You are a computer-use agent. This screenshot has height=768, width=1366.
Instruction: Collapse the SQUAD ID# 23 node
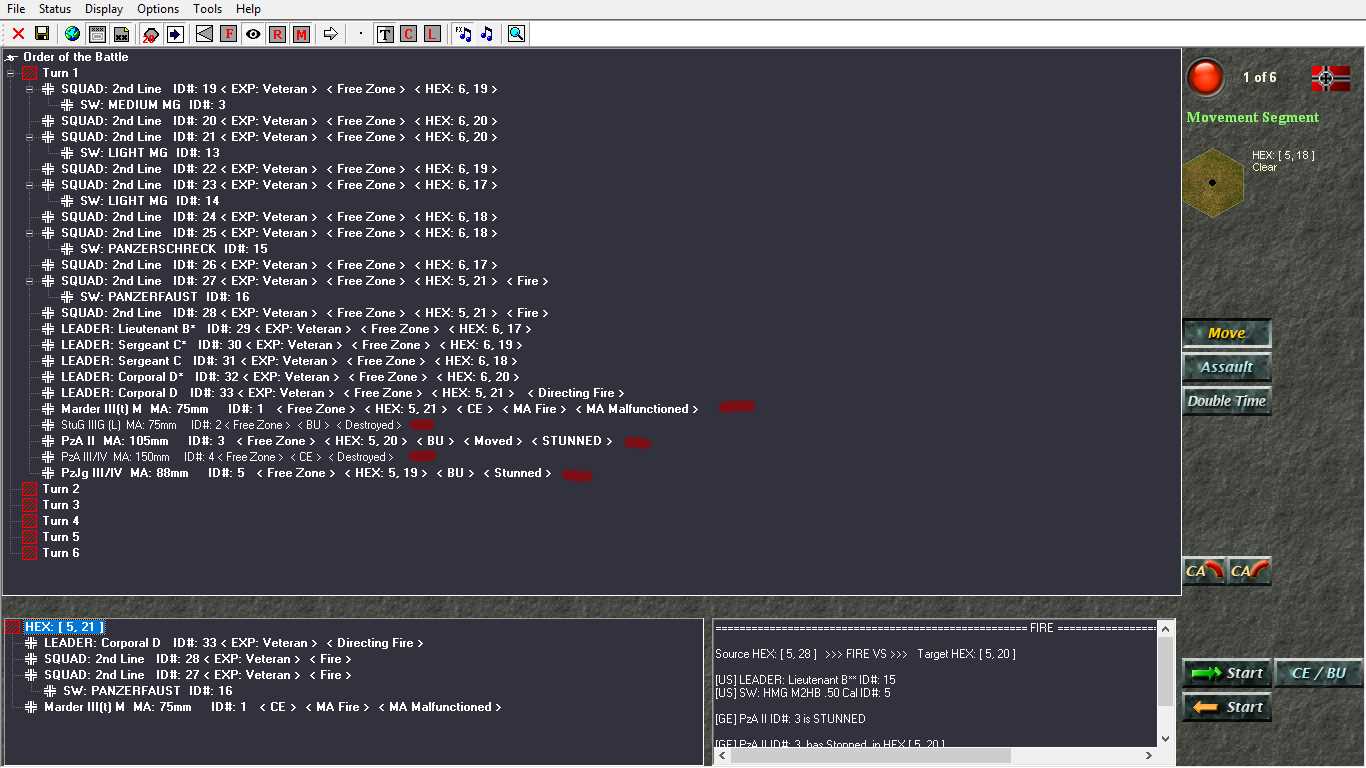tap(29, 185)
